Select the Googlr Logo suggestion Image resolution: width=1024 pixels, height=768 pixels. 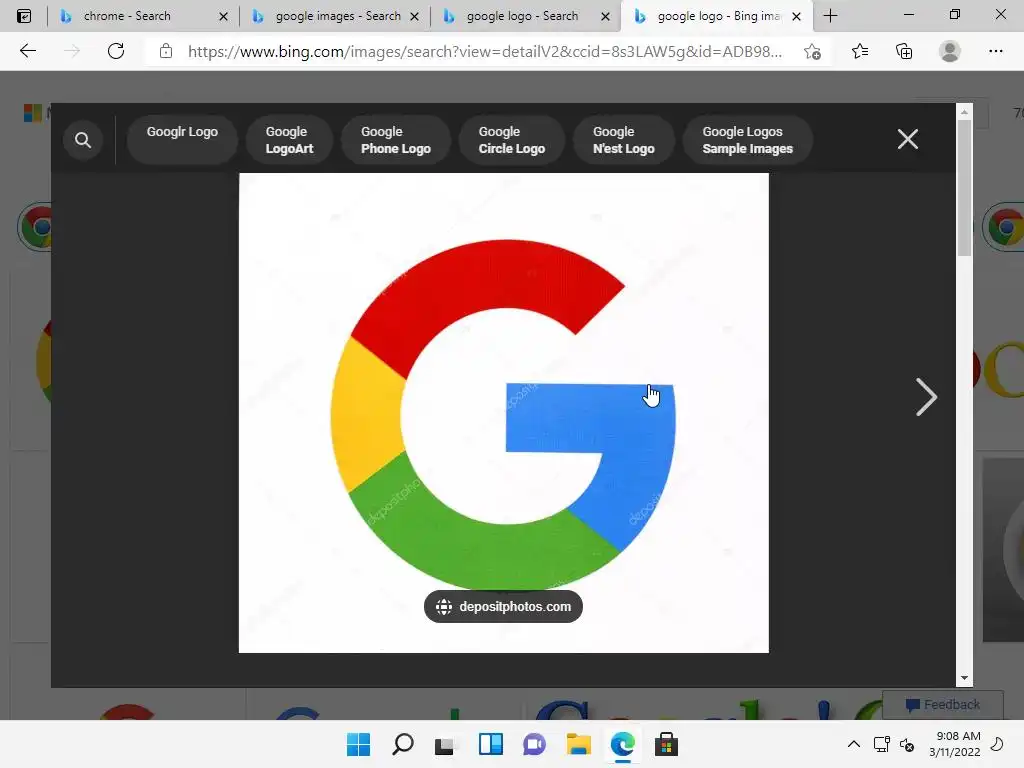coord(182,139)
